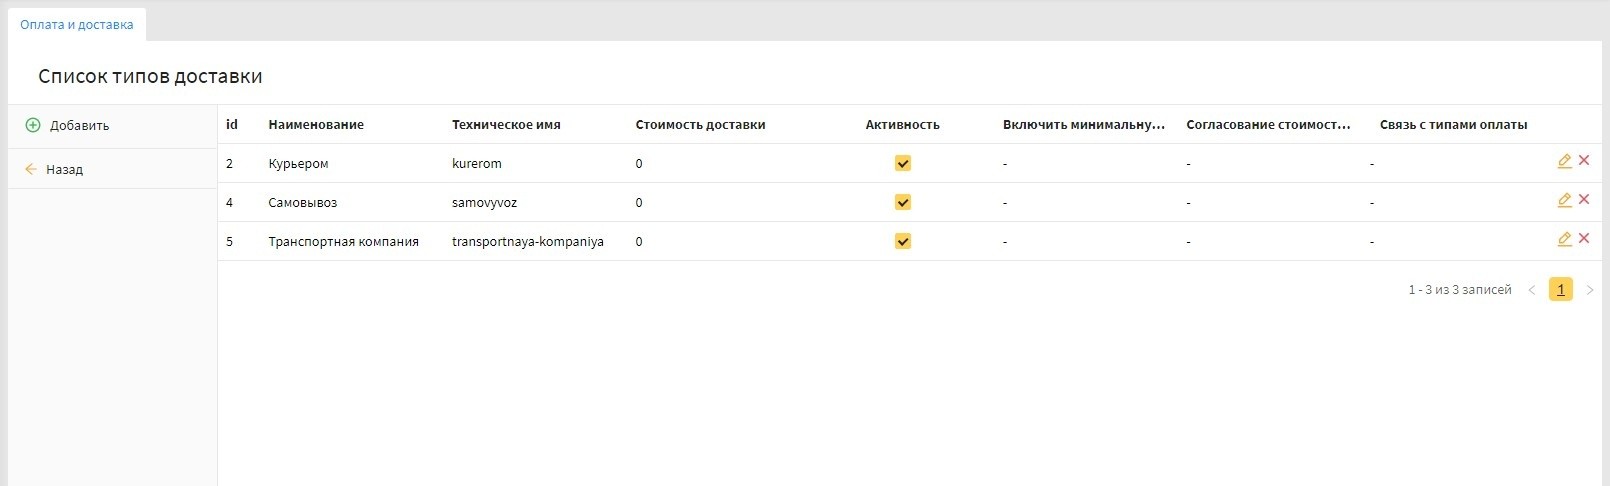Open the Оплата и доставка tab
The image size is (1610, 486).
(77, 25)
